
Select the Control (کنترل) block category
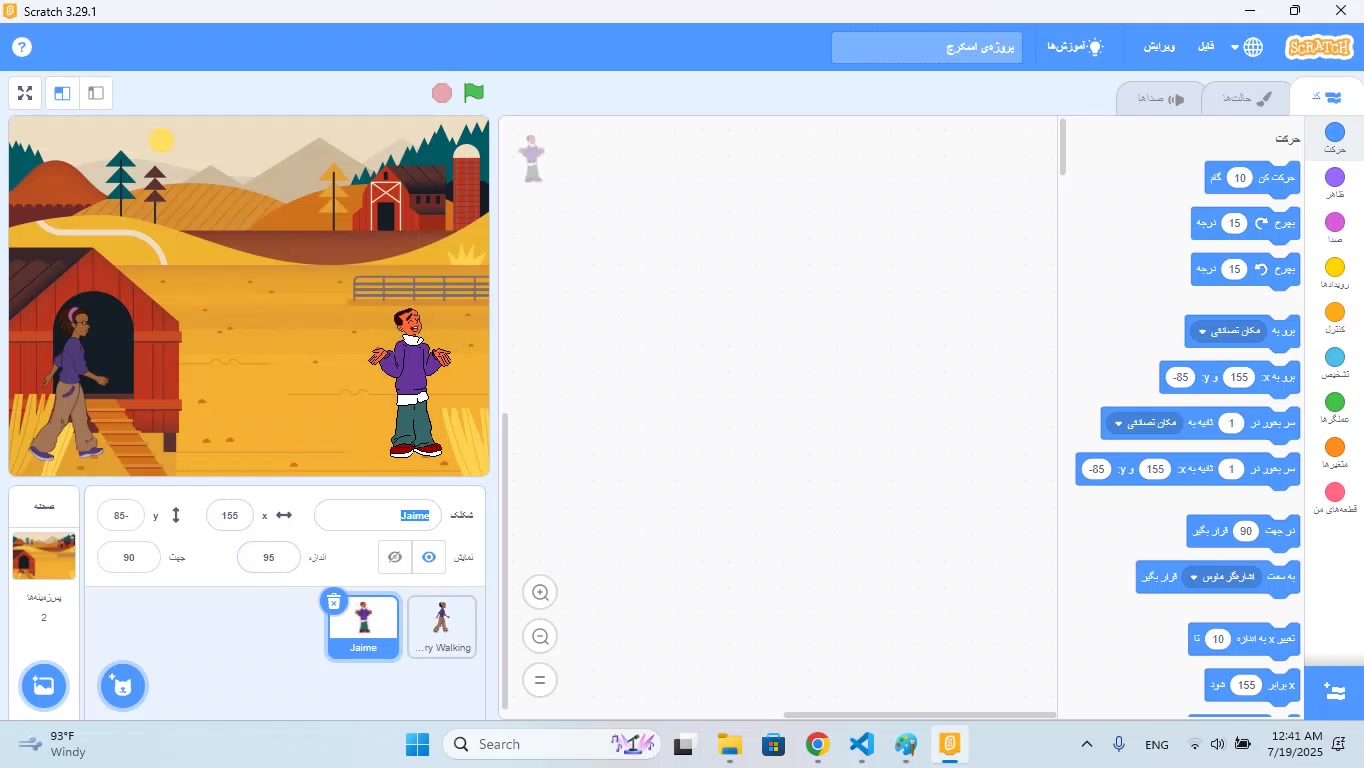click(x=1335, y=318)
